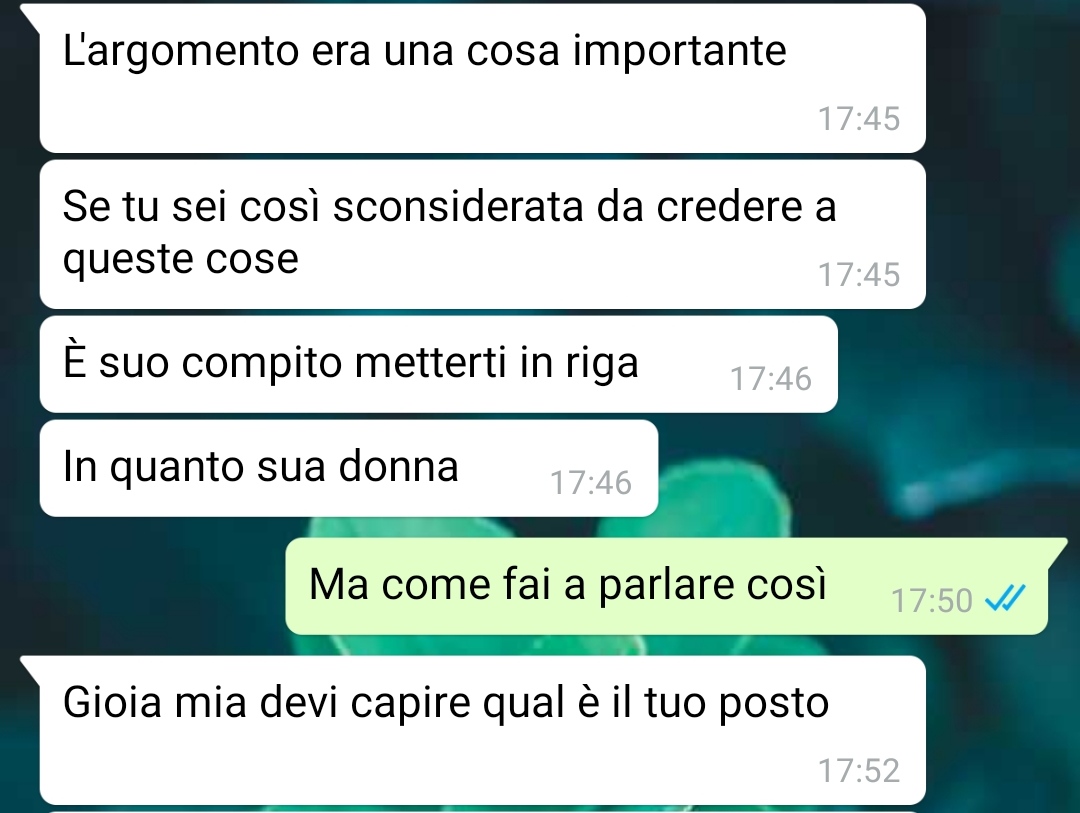The width and height of the screenshot is (1080, 813).
Task: Click the 17:46 timestamp beside 'sua donna'
Action: [x=590, y=483]
